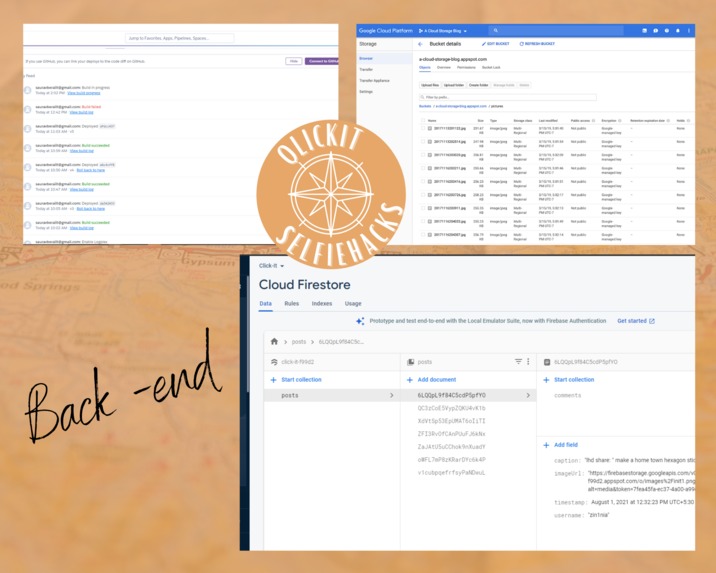
Task: Click the GCP header search bar
Action: coord(556,31)
